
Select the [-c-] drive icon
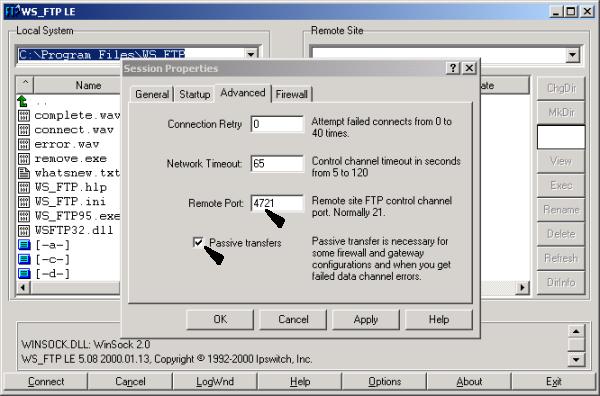click(24, 259)
